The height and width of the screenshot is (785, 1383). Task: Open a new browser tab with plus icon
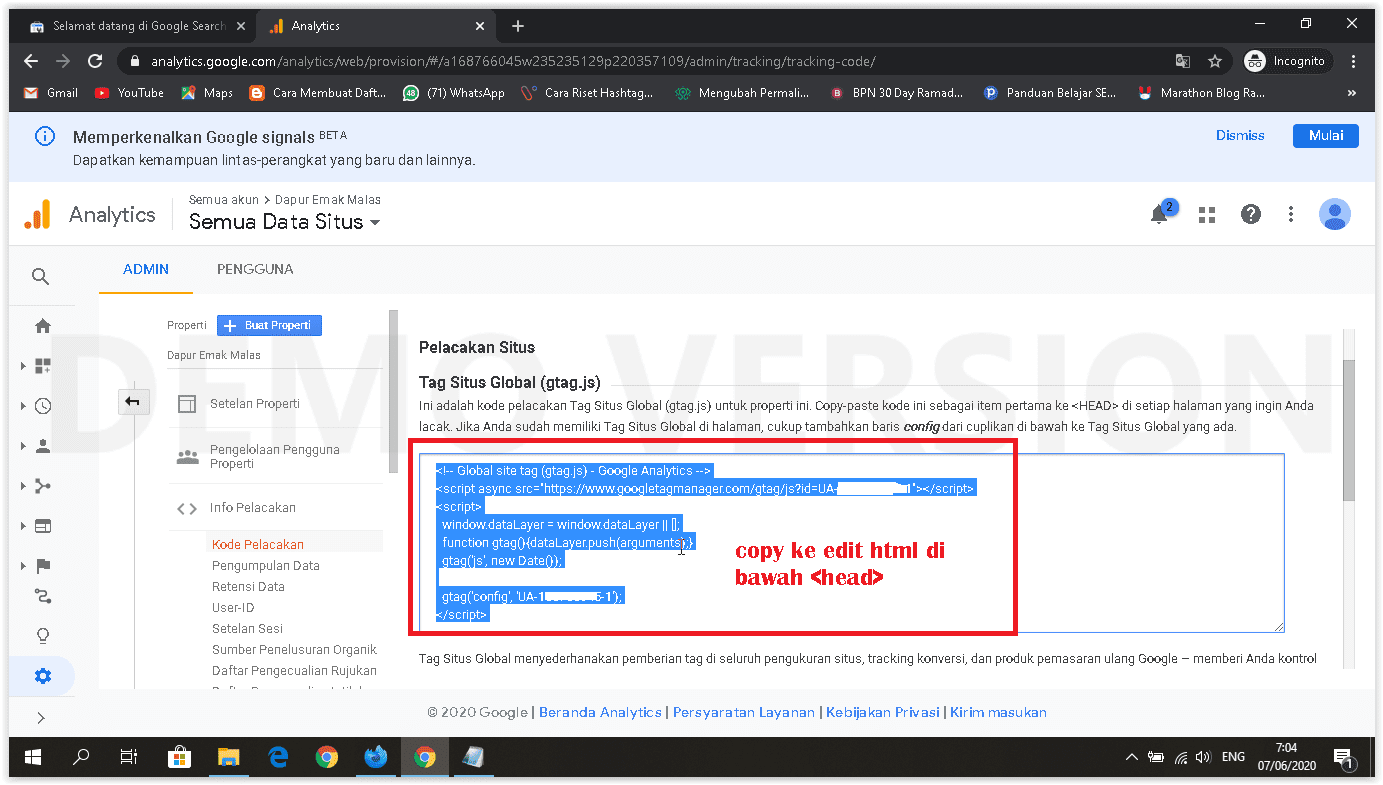tap(517, 26)
